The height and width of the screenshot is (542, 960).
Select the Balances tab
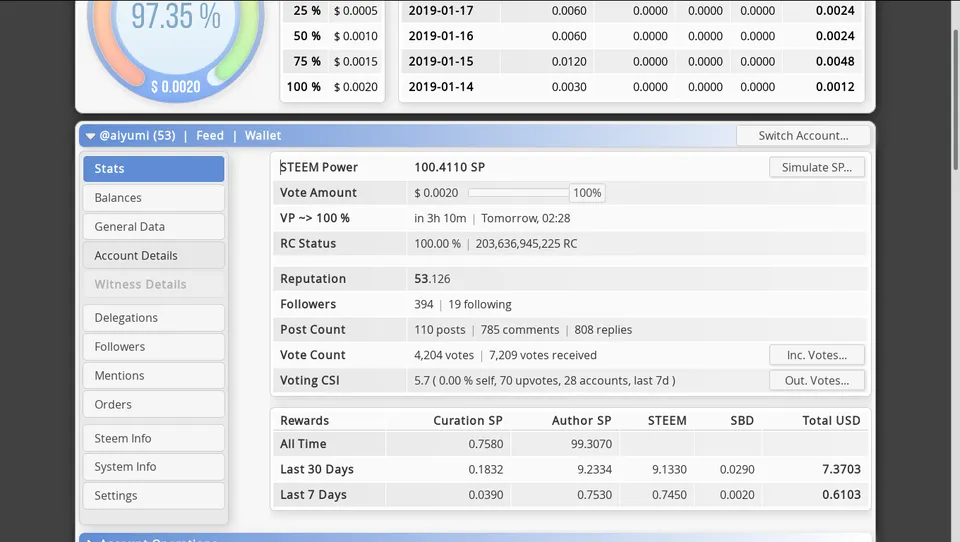point(154,198)
